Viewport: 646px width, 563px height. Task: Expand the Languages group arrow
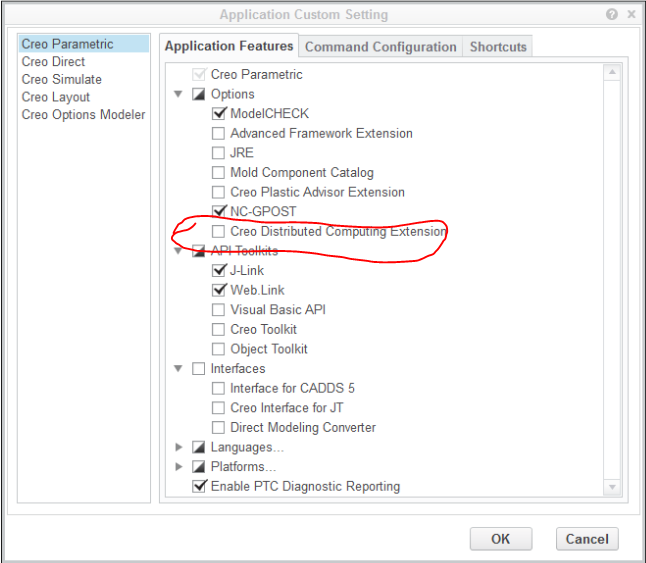(x=178, y=447)
